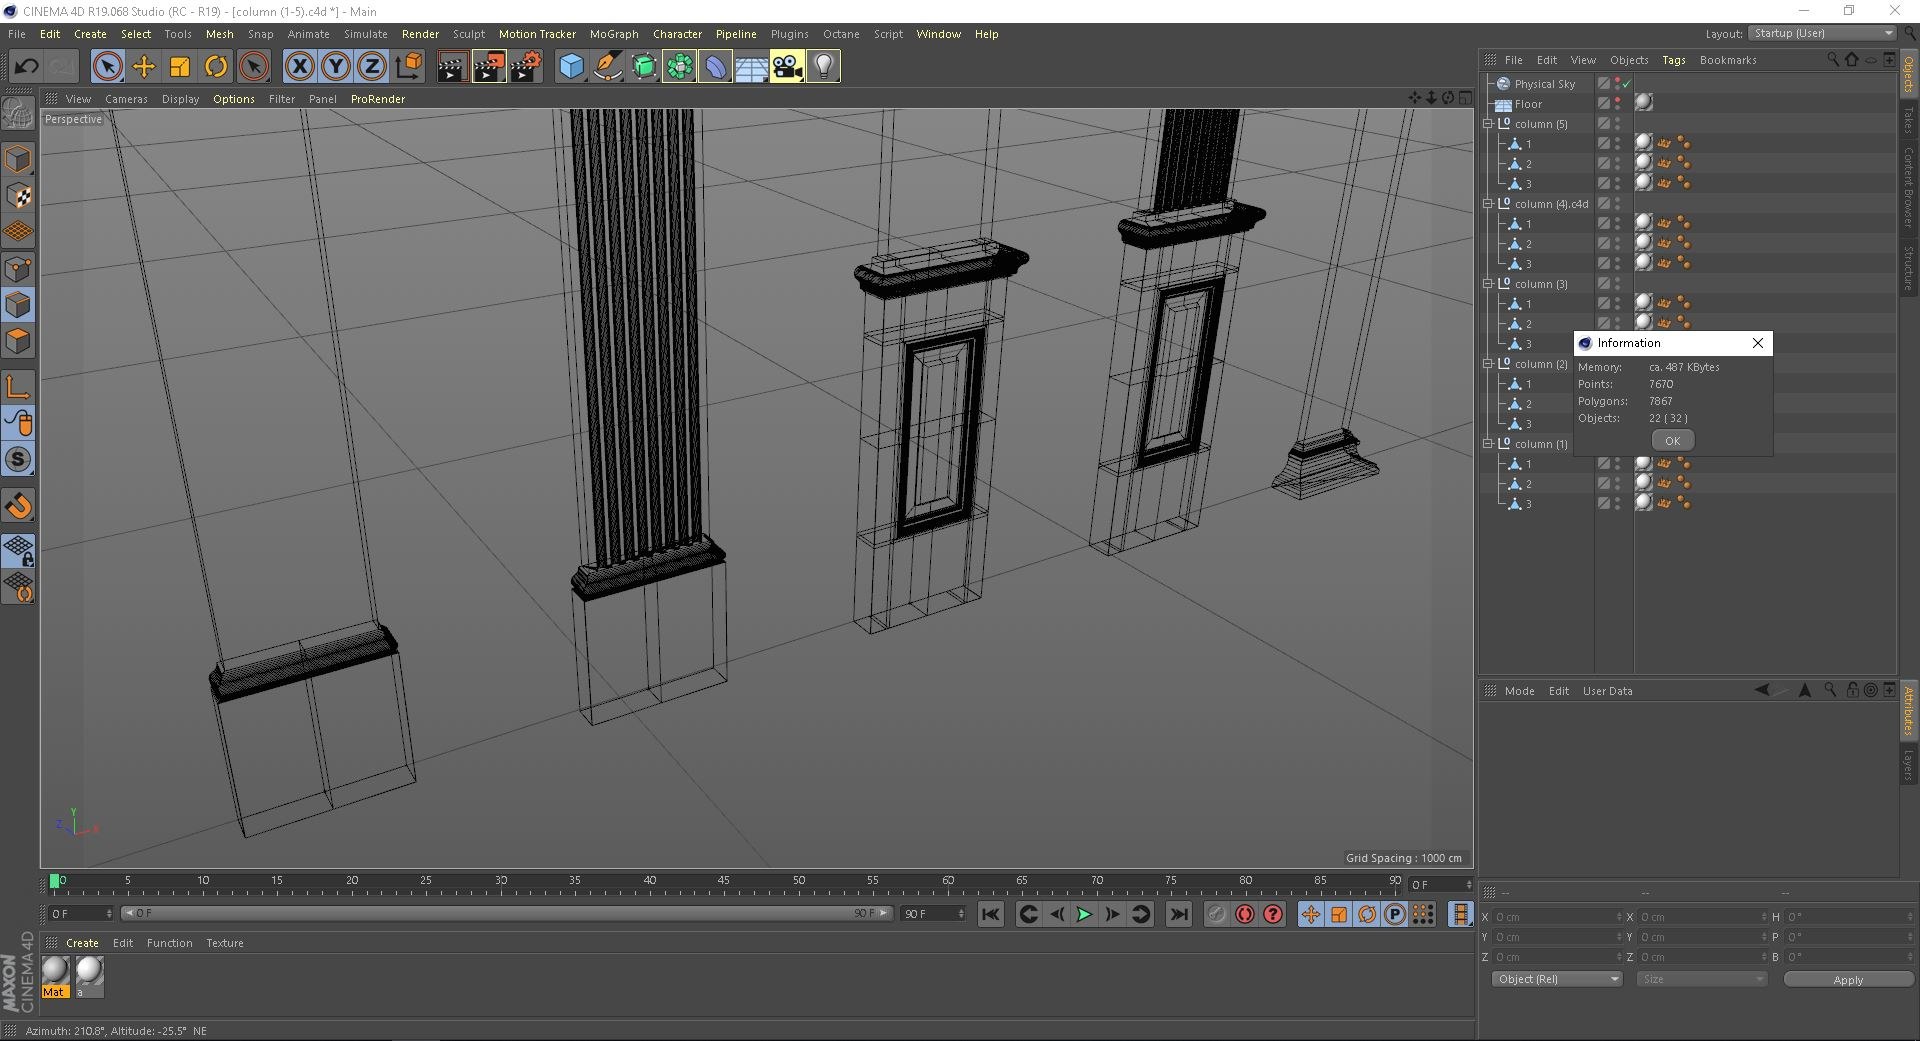Add a Subdivision Surface generator
Screen dimensions: 1920x1041
pos(644,67)
